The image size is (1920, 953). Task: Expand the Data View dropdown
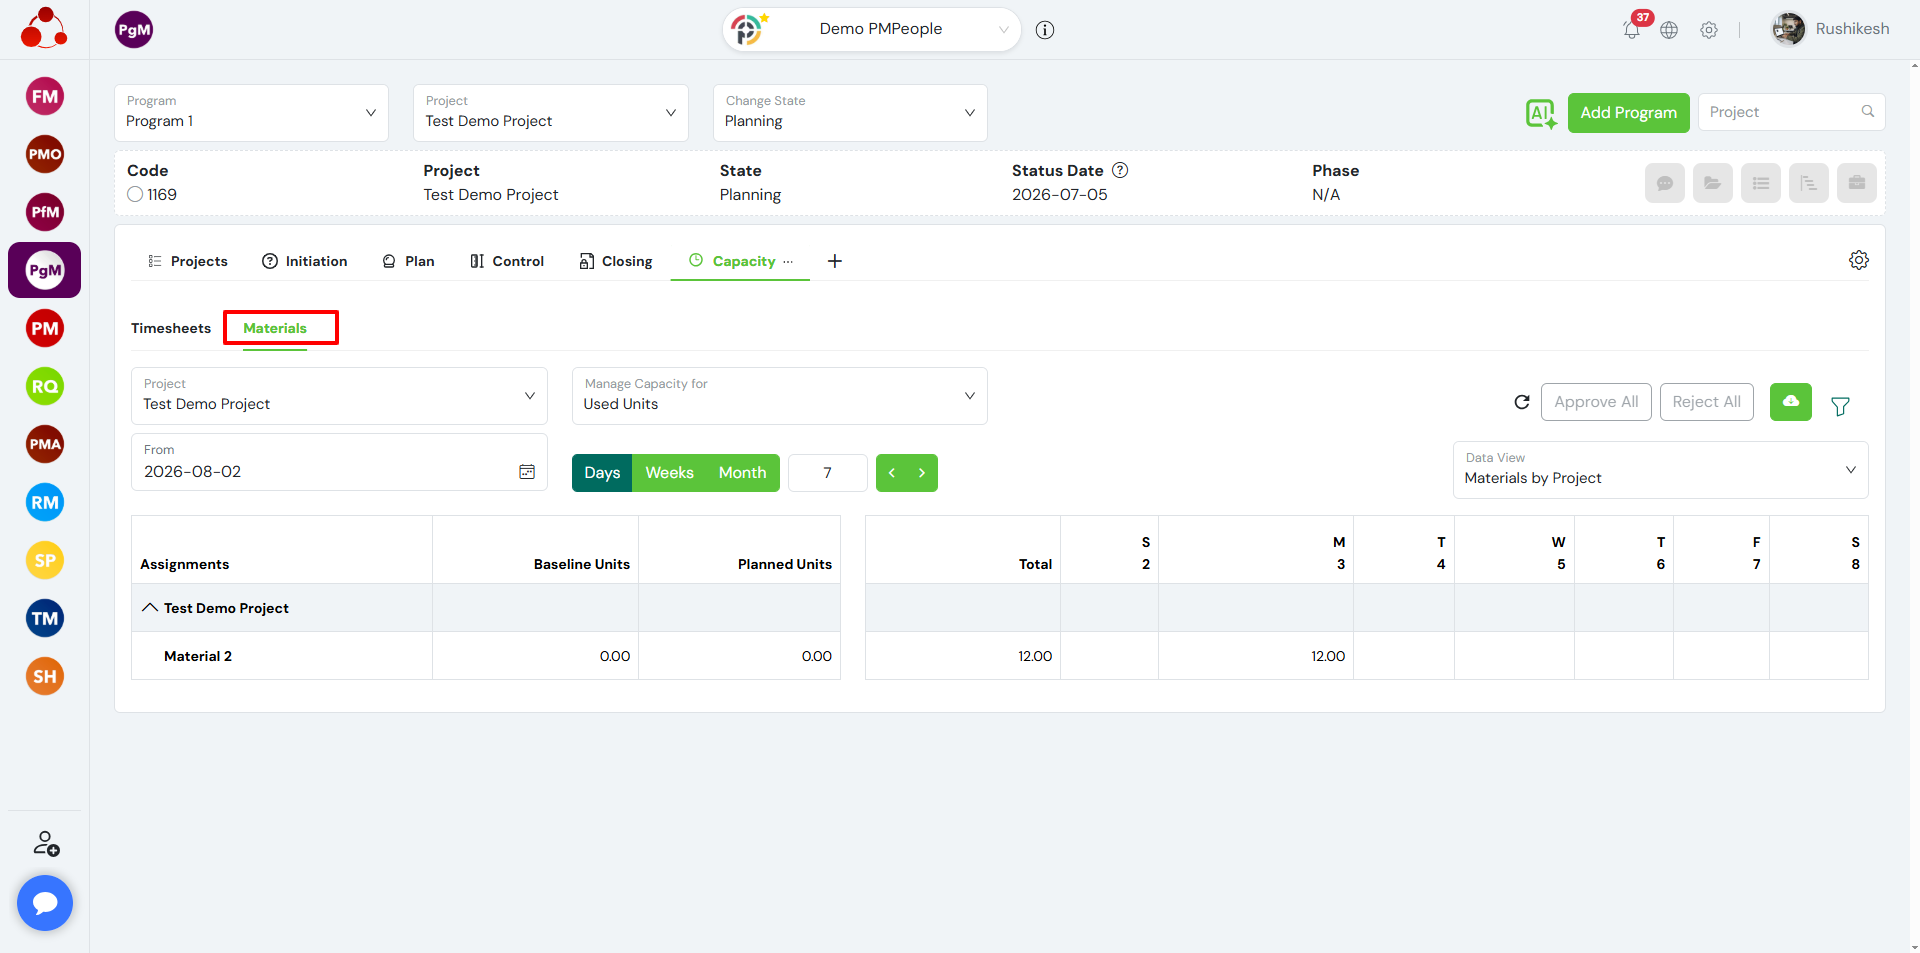coord(1660,470)
